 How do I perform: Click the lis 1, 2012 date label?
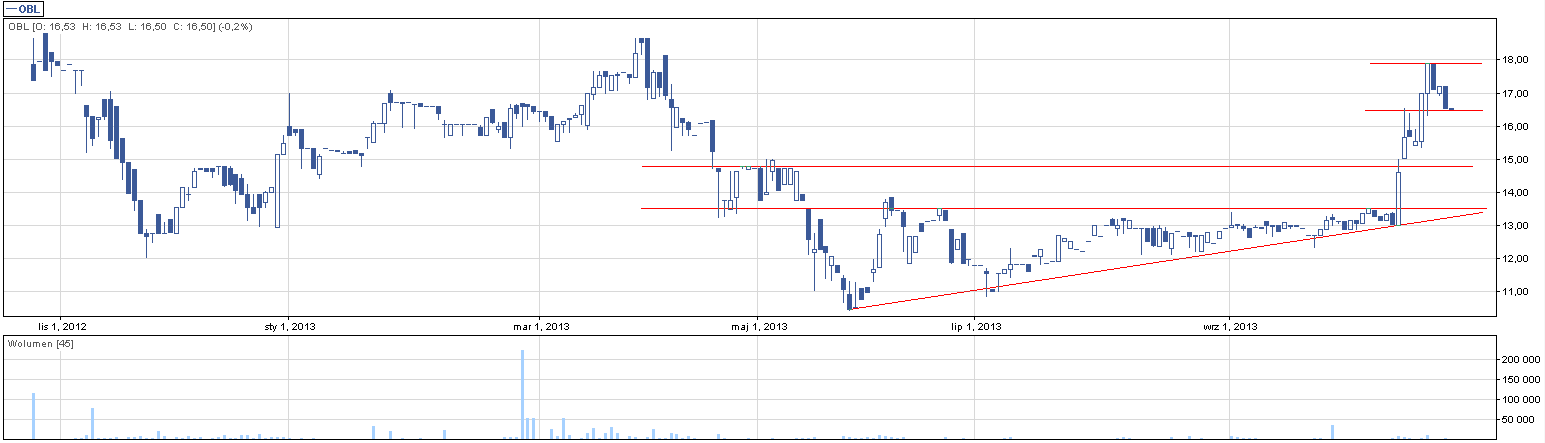click(62, 326)
